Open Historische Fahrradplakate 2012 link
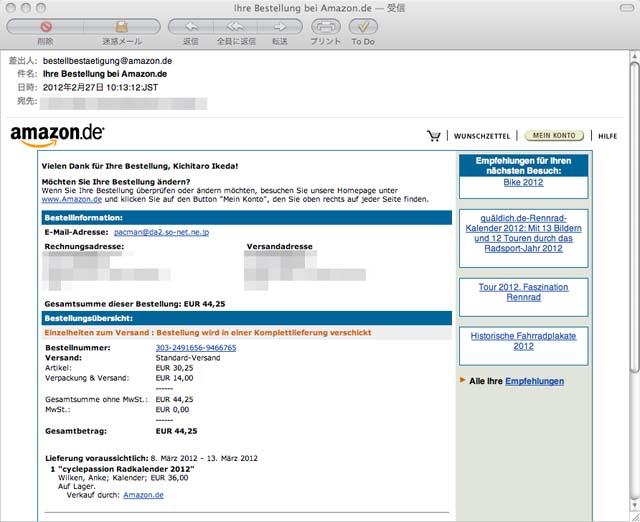This screenshot has height=522, width=640. [x=523, y=341]
